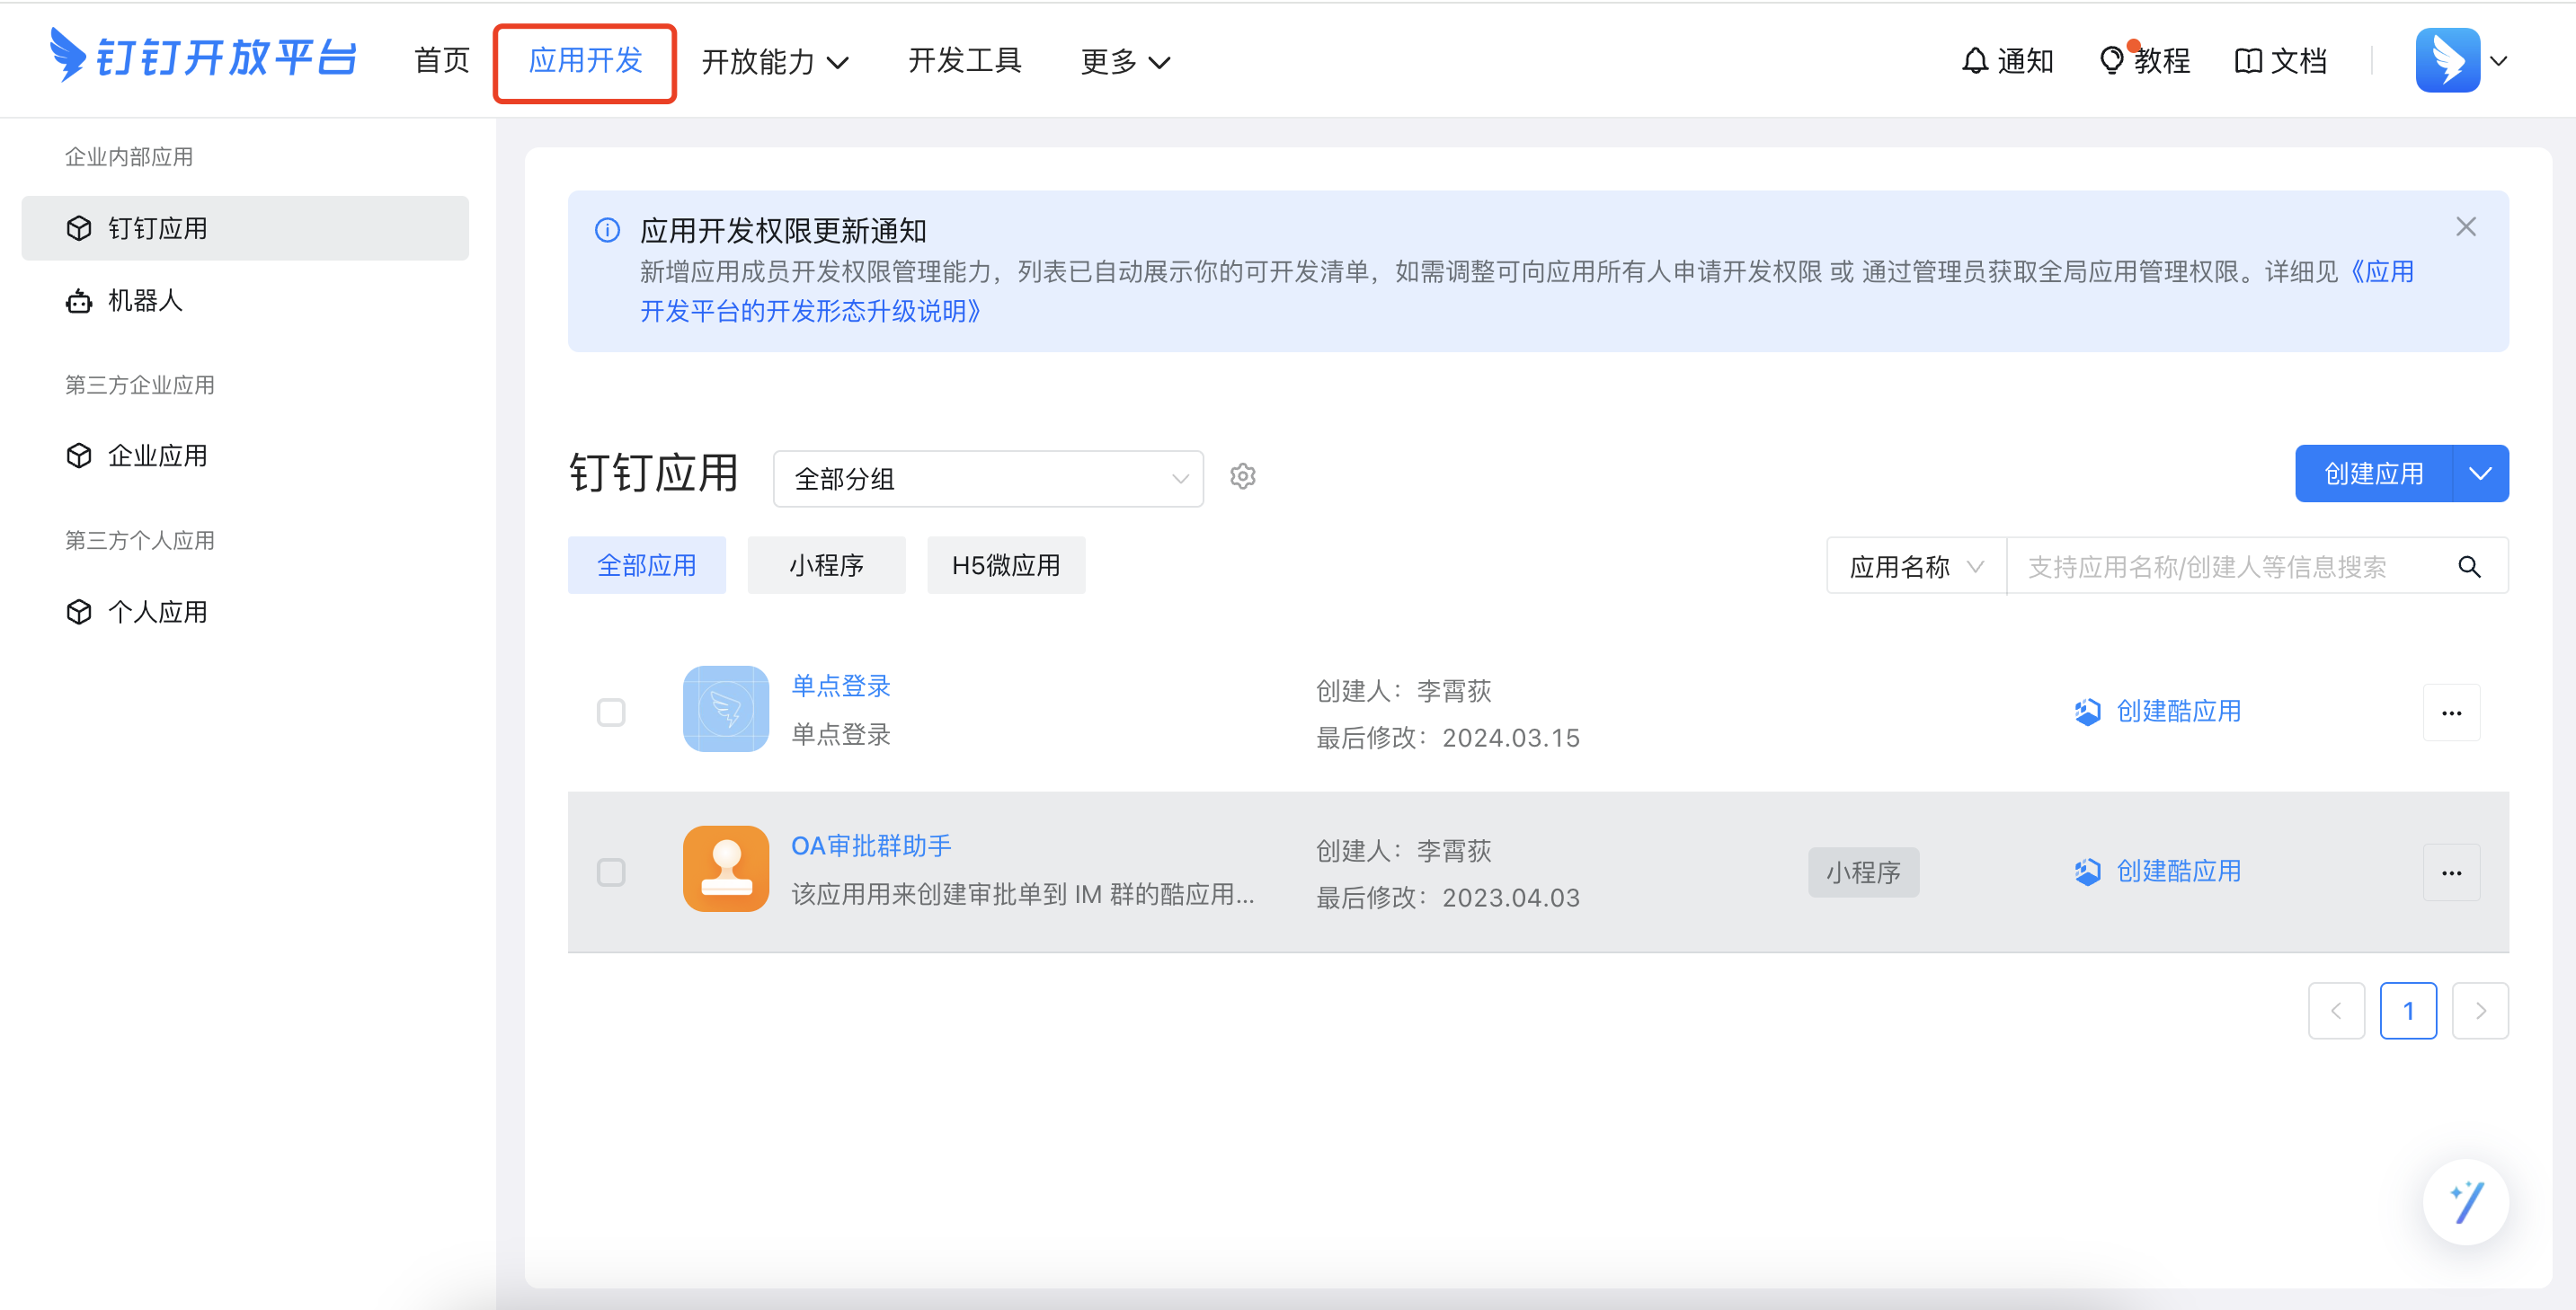Go to previous page arrow
2576x1310 pixels.
2336,1011
